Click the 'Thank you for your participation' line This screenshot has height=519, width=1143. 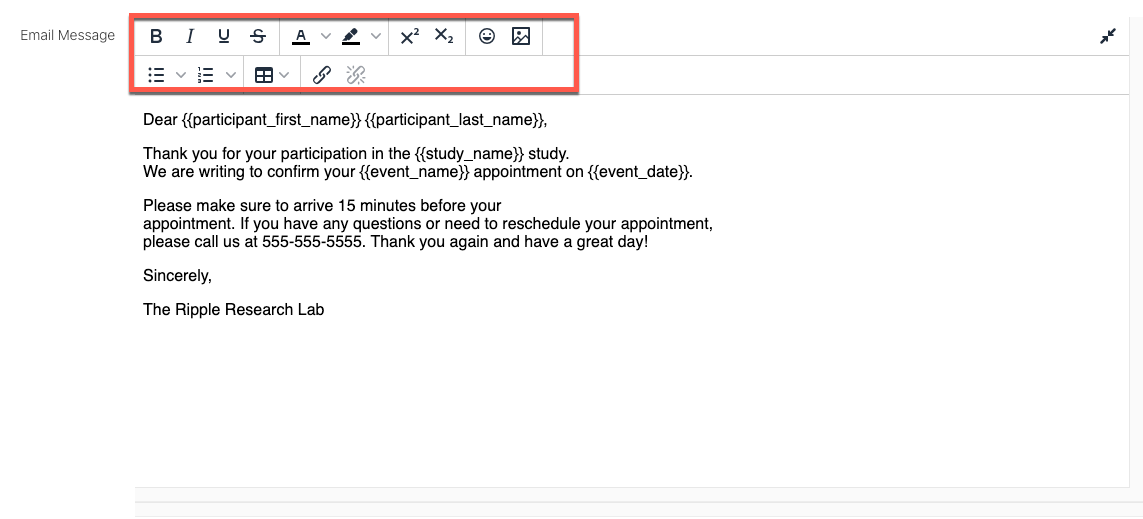coord(356,154)
